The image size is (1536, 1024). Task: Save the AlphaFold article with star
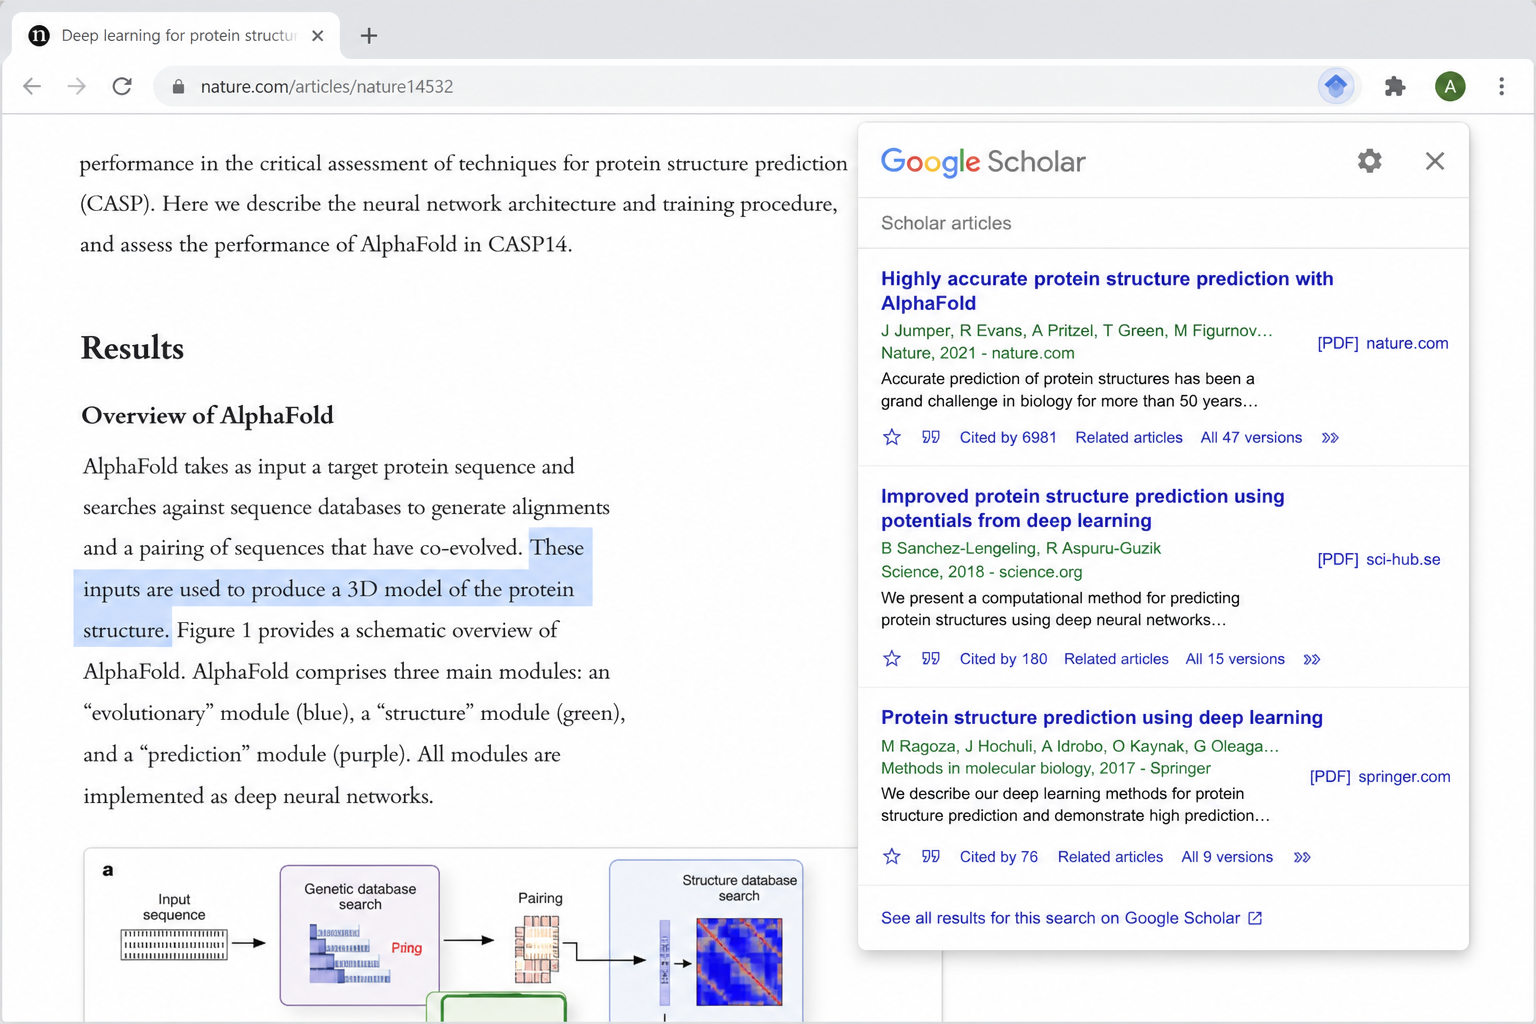892,437
